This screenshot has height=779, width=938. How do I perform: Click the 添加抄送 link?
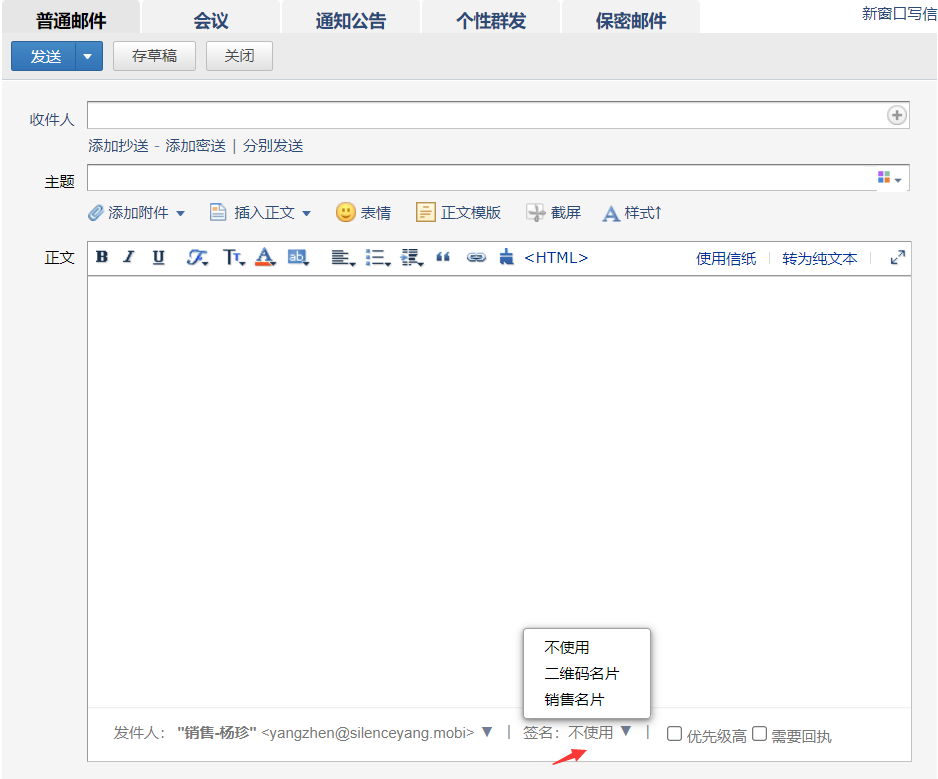[118, 146]
